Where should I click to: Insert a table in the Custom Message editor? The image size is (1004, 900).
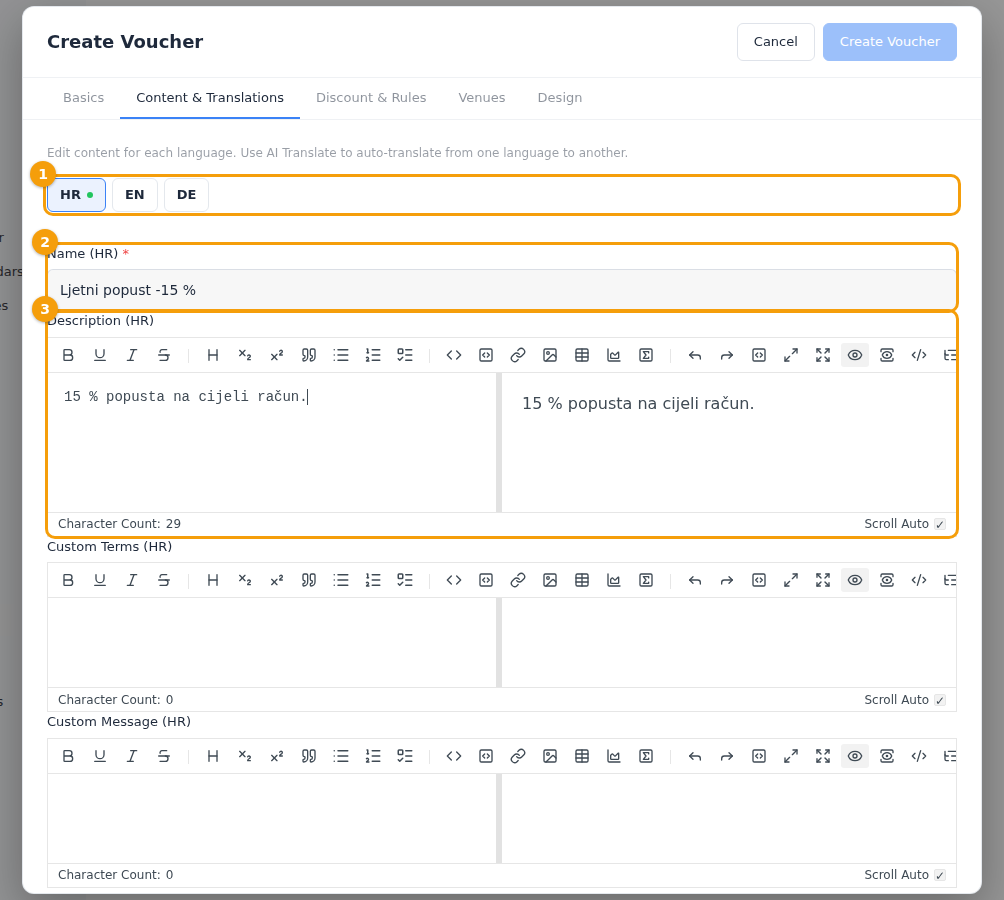(581, 756)
